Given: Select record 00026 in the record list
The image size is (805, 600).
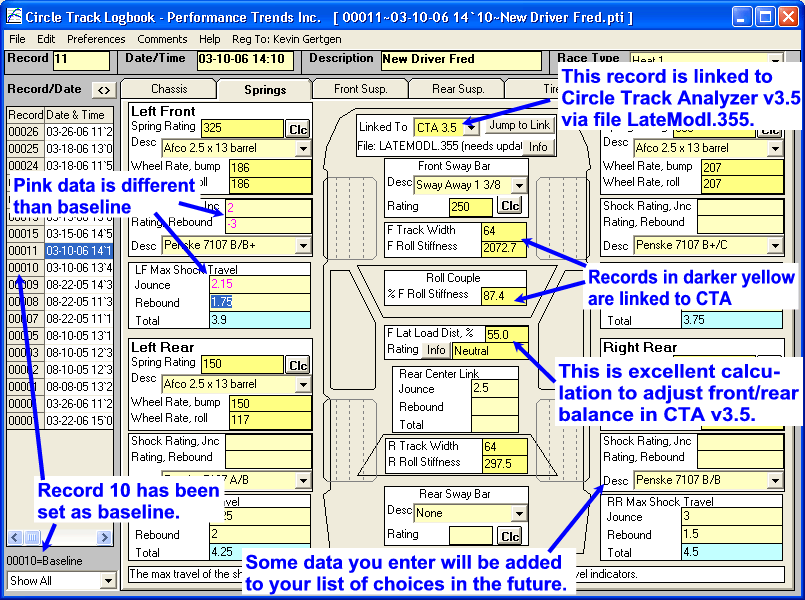Looking at the screenshot, I should (x=60, y=132).
